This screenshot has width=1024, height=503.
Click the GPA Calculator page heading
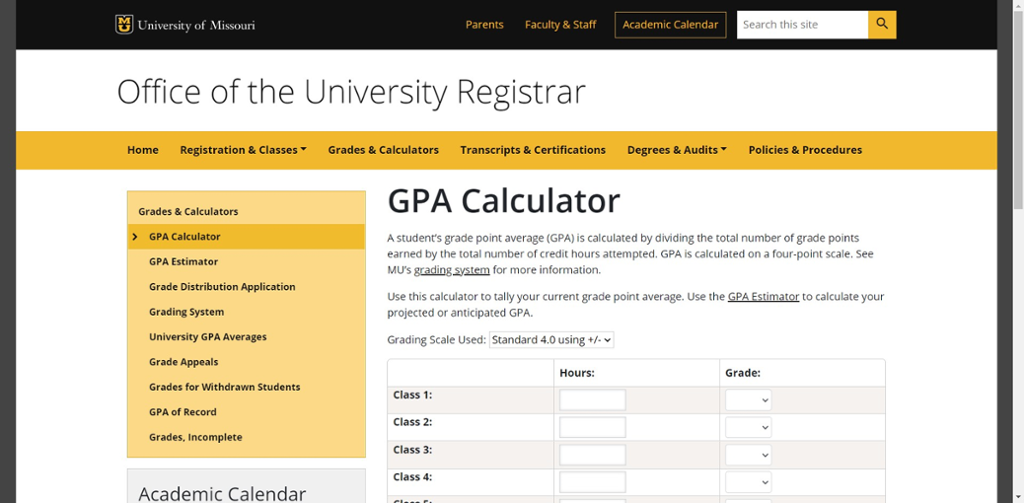tap(504, 201)
